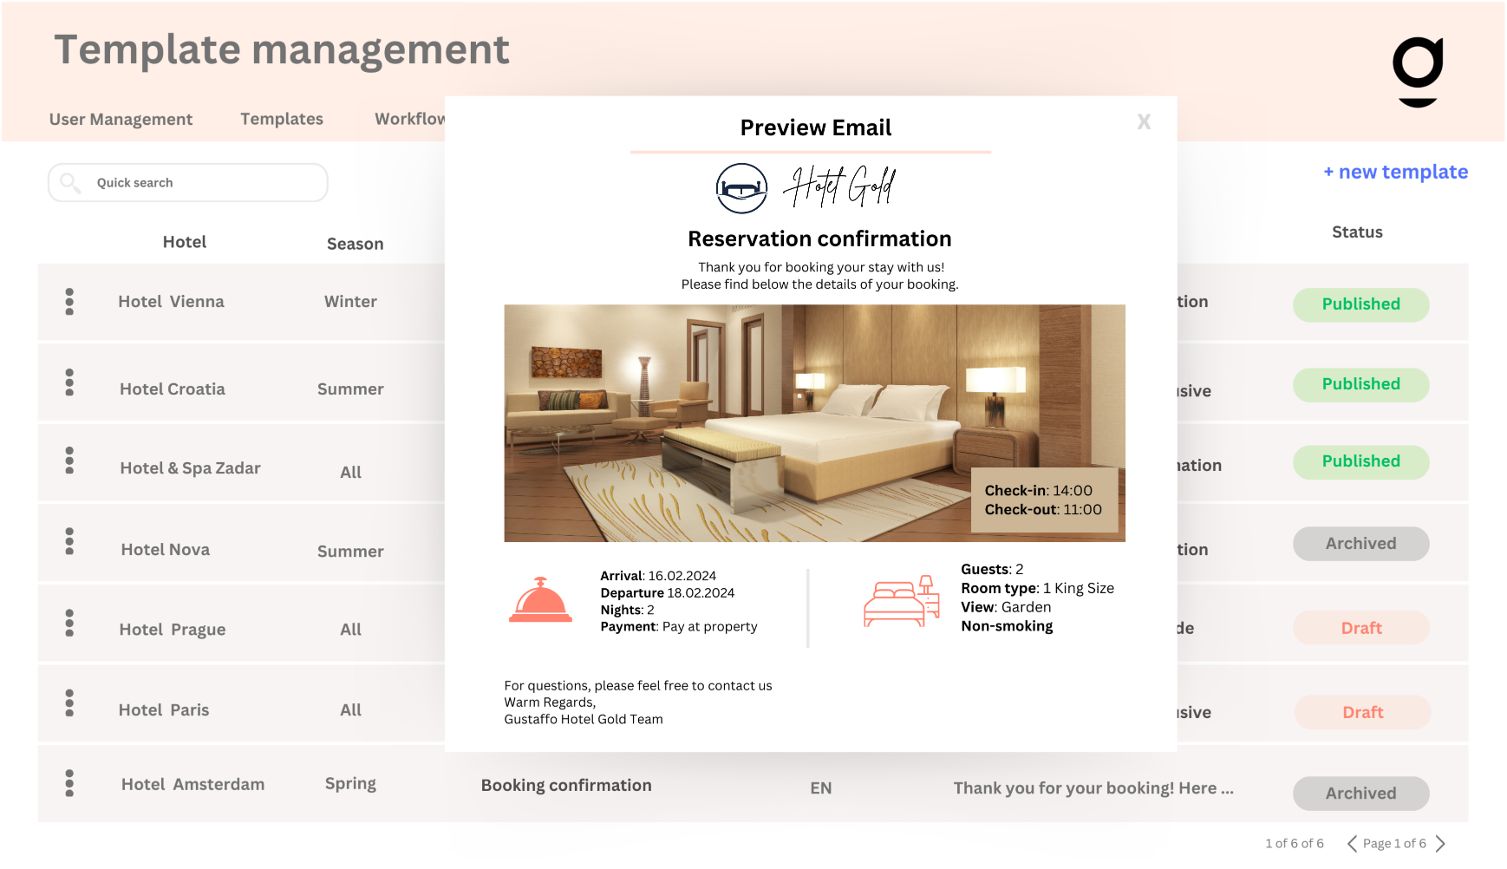Click the Template management page title
The image size is (1507, 869).
pyautogui.click(x=282, y=50)
